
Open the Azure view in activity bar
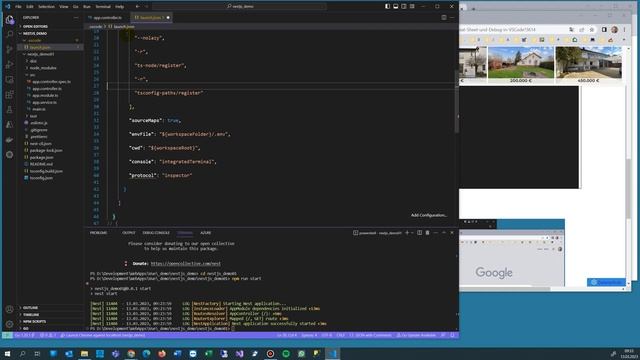click(x=9, y=124)
